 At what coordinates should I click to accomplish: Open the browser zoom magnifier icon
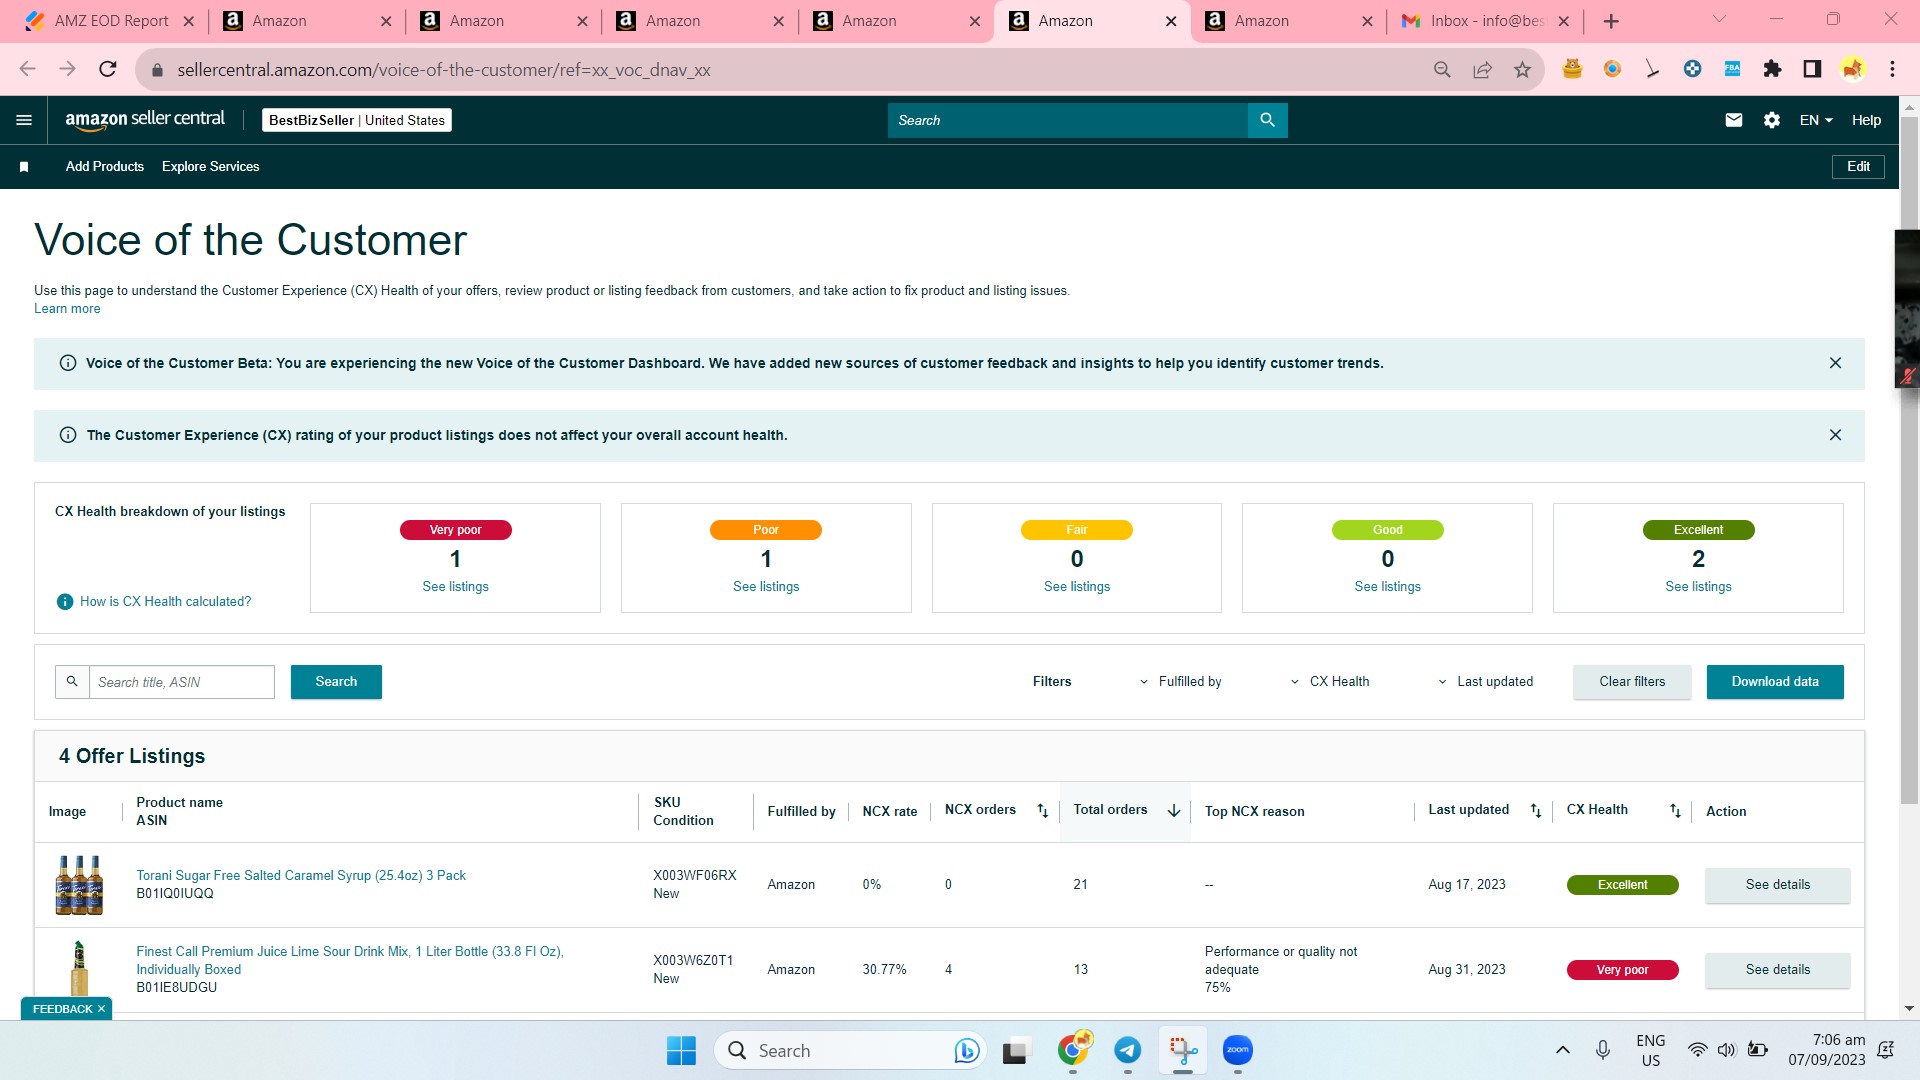[1442, 69]
